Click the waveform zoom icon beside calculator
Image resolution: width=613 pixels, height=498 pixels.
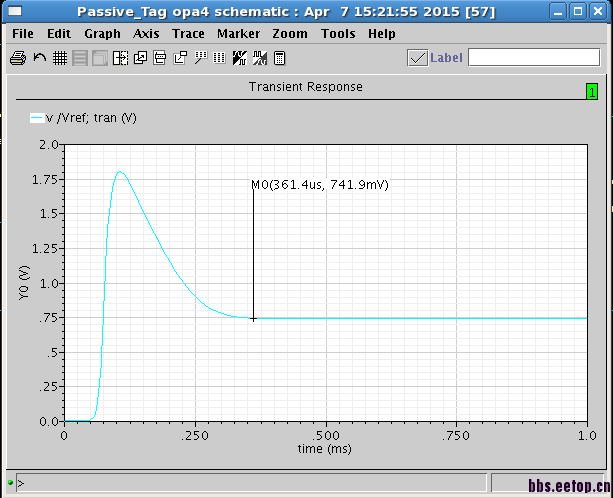[260, 58]
